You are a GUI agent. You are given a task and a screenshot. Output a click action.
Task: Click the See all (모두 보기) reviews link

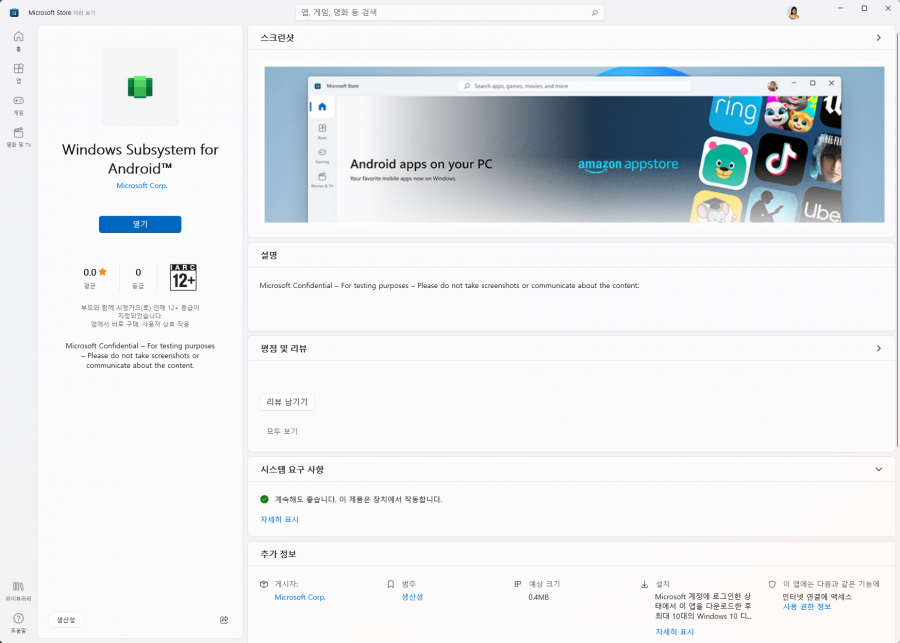(x=282, y=431)
